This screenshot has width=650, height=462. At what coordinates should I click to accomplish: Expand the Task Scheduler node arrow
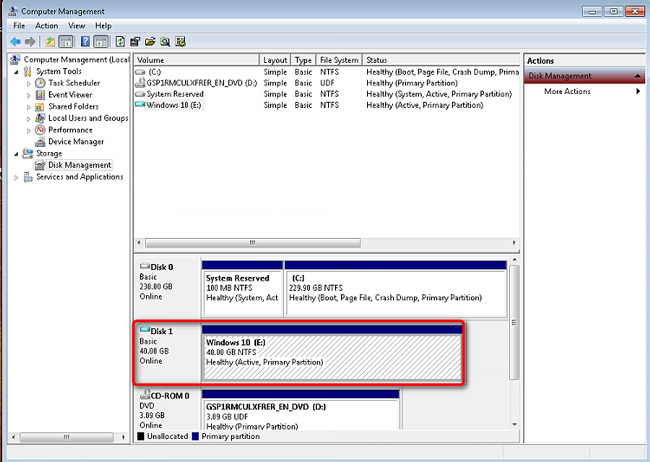pyautogui.click(x=29, y=83)
